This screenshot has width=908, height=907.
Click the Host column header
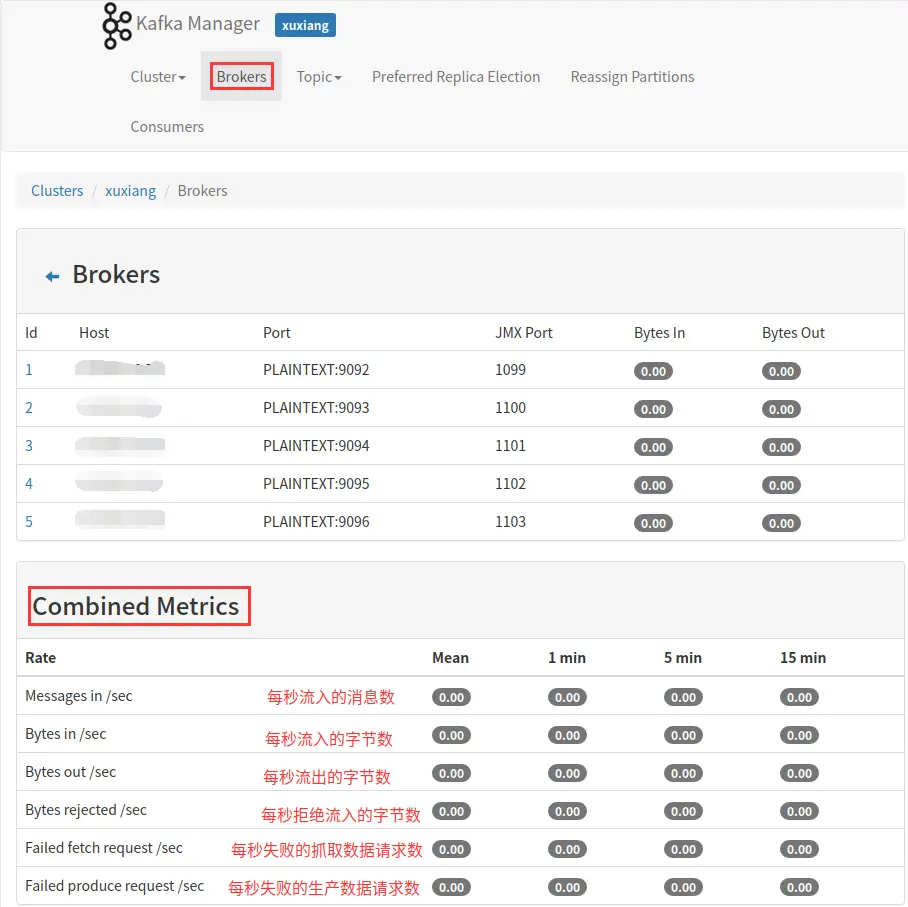coord(94,332)
